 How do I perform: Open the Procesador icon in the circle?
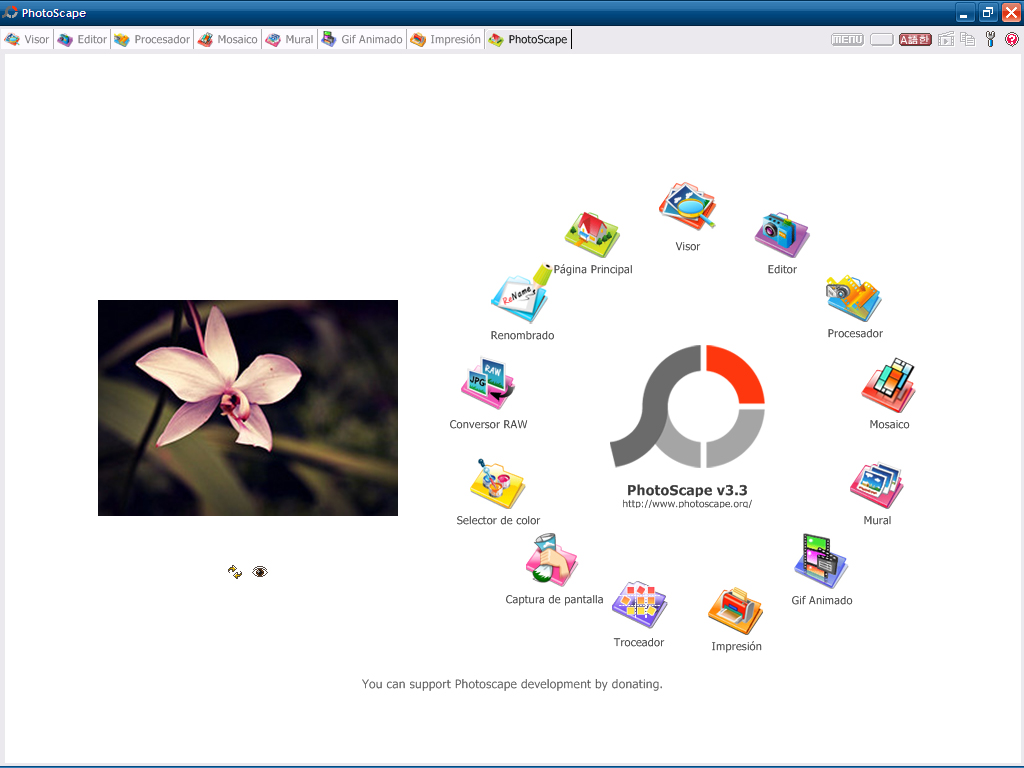point(854,298)
